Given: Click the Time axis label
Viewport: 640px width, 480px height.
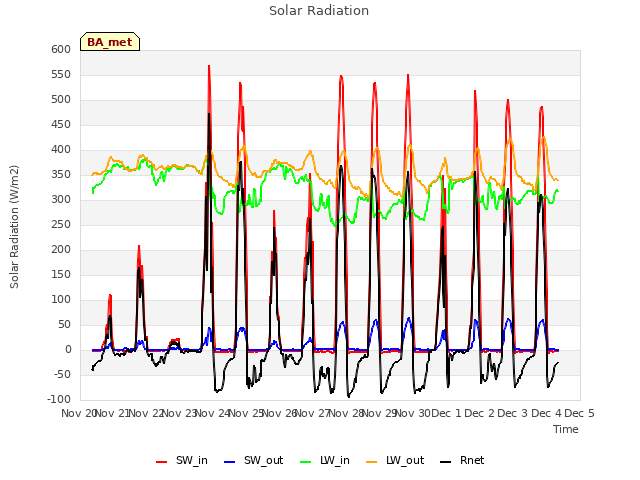Looking at the screenshot, I should point(566,429).
